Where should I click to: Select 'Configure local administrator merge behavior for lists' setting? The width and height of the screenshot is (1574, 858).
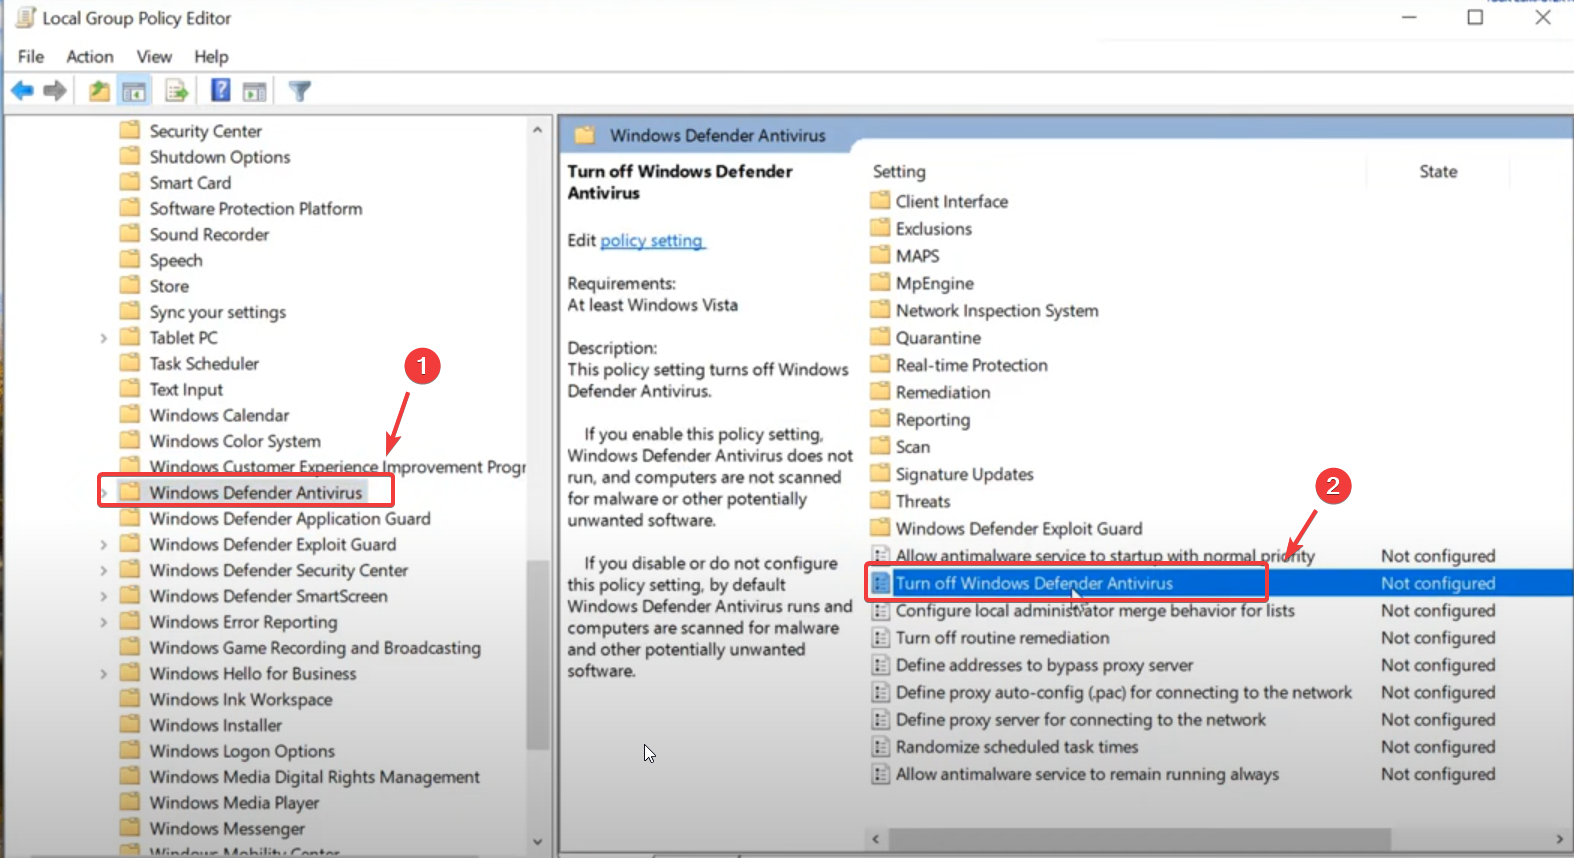point(1095,610)
